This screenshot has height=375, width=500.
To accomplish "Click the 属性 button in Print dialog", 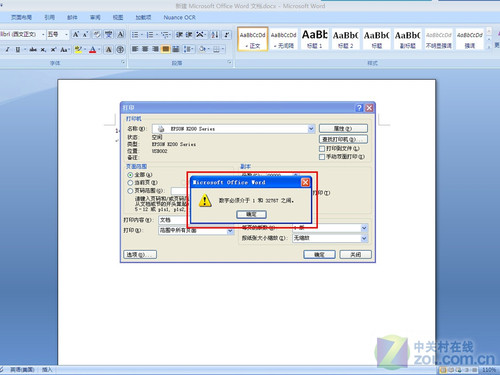I will (x=343, y=129).
